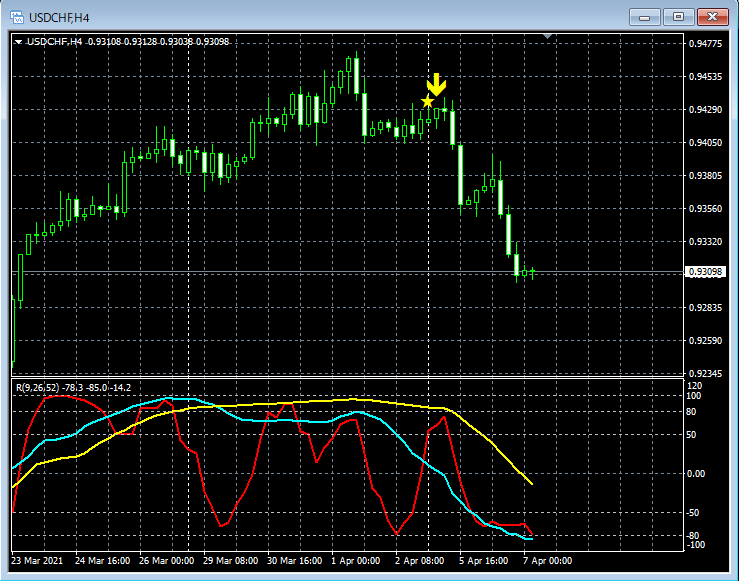Screen dimensions: 739x581
Task: Click the 0.93320 price scale label
Action: point(705,242)
